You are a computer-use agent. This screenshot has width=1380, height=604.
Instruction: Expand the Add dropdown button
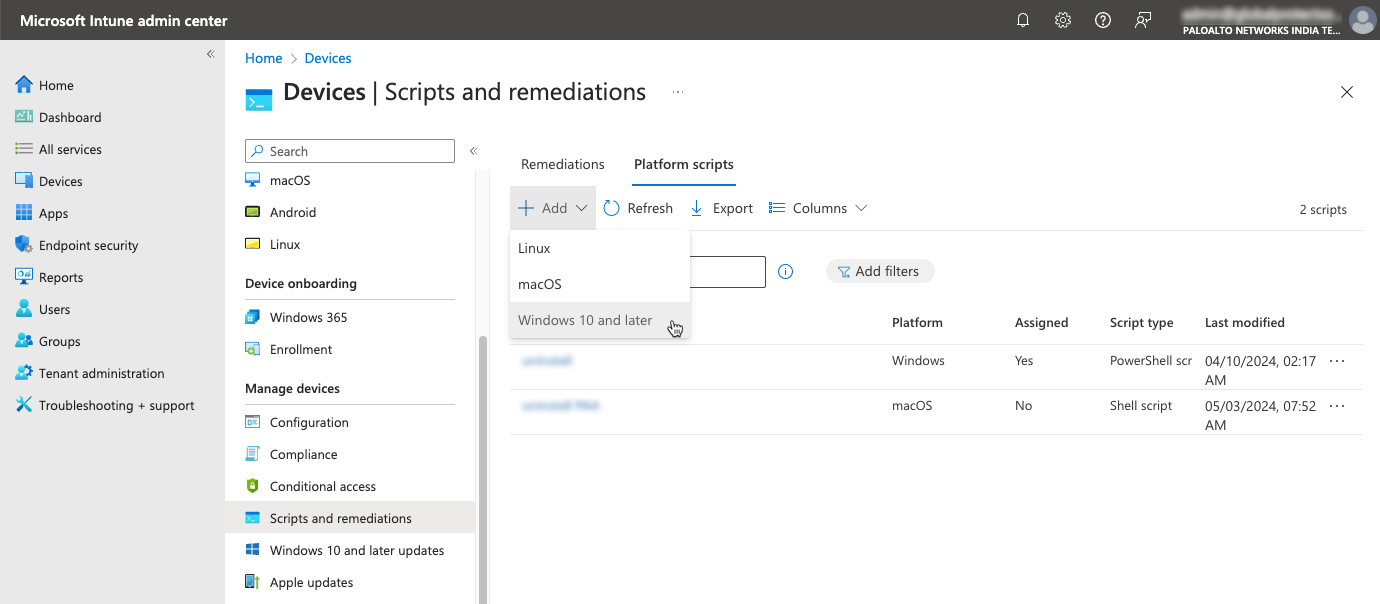point(553,208)
